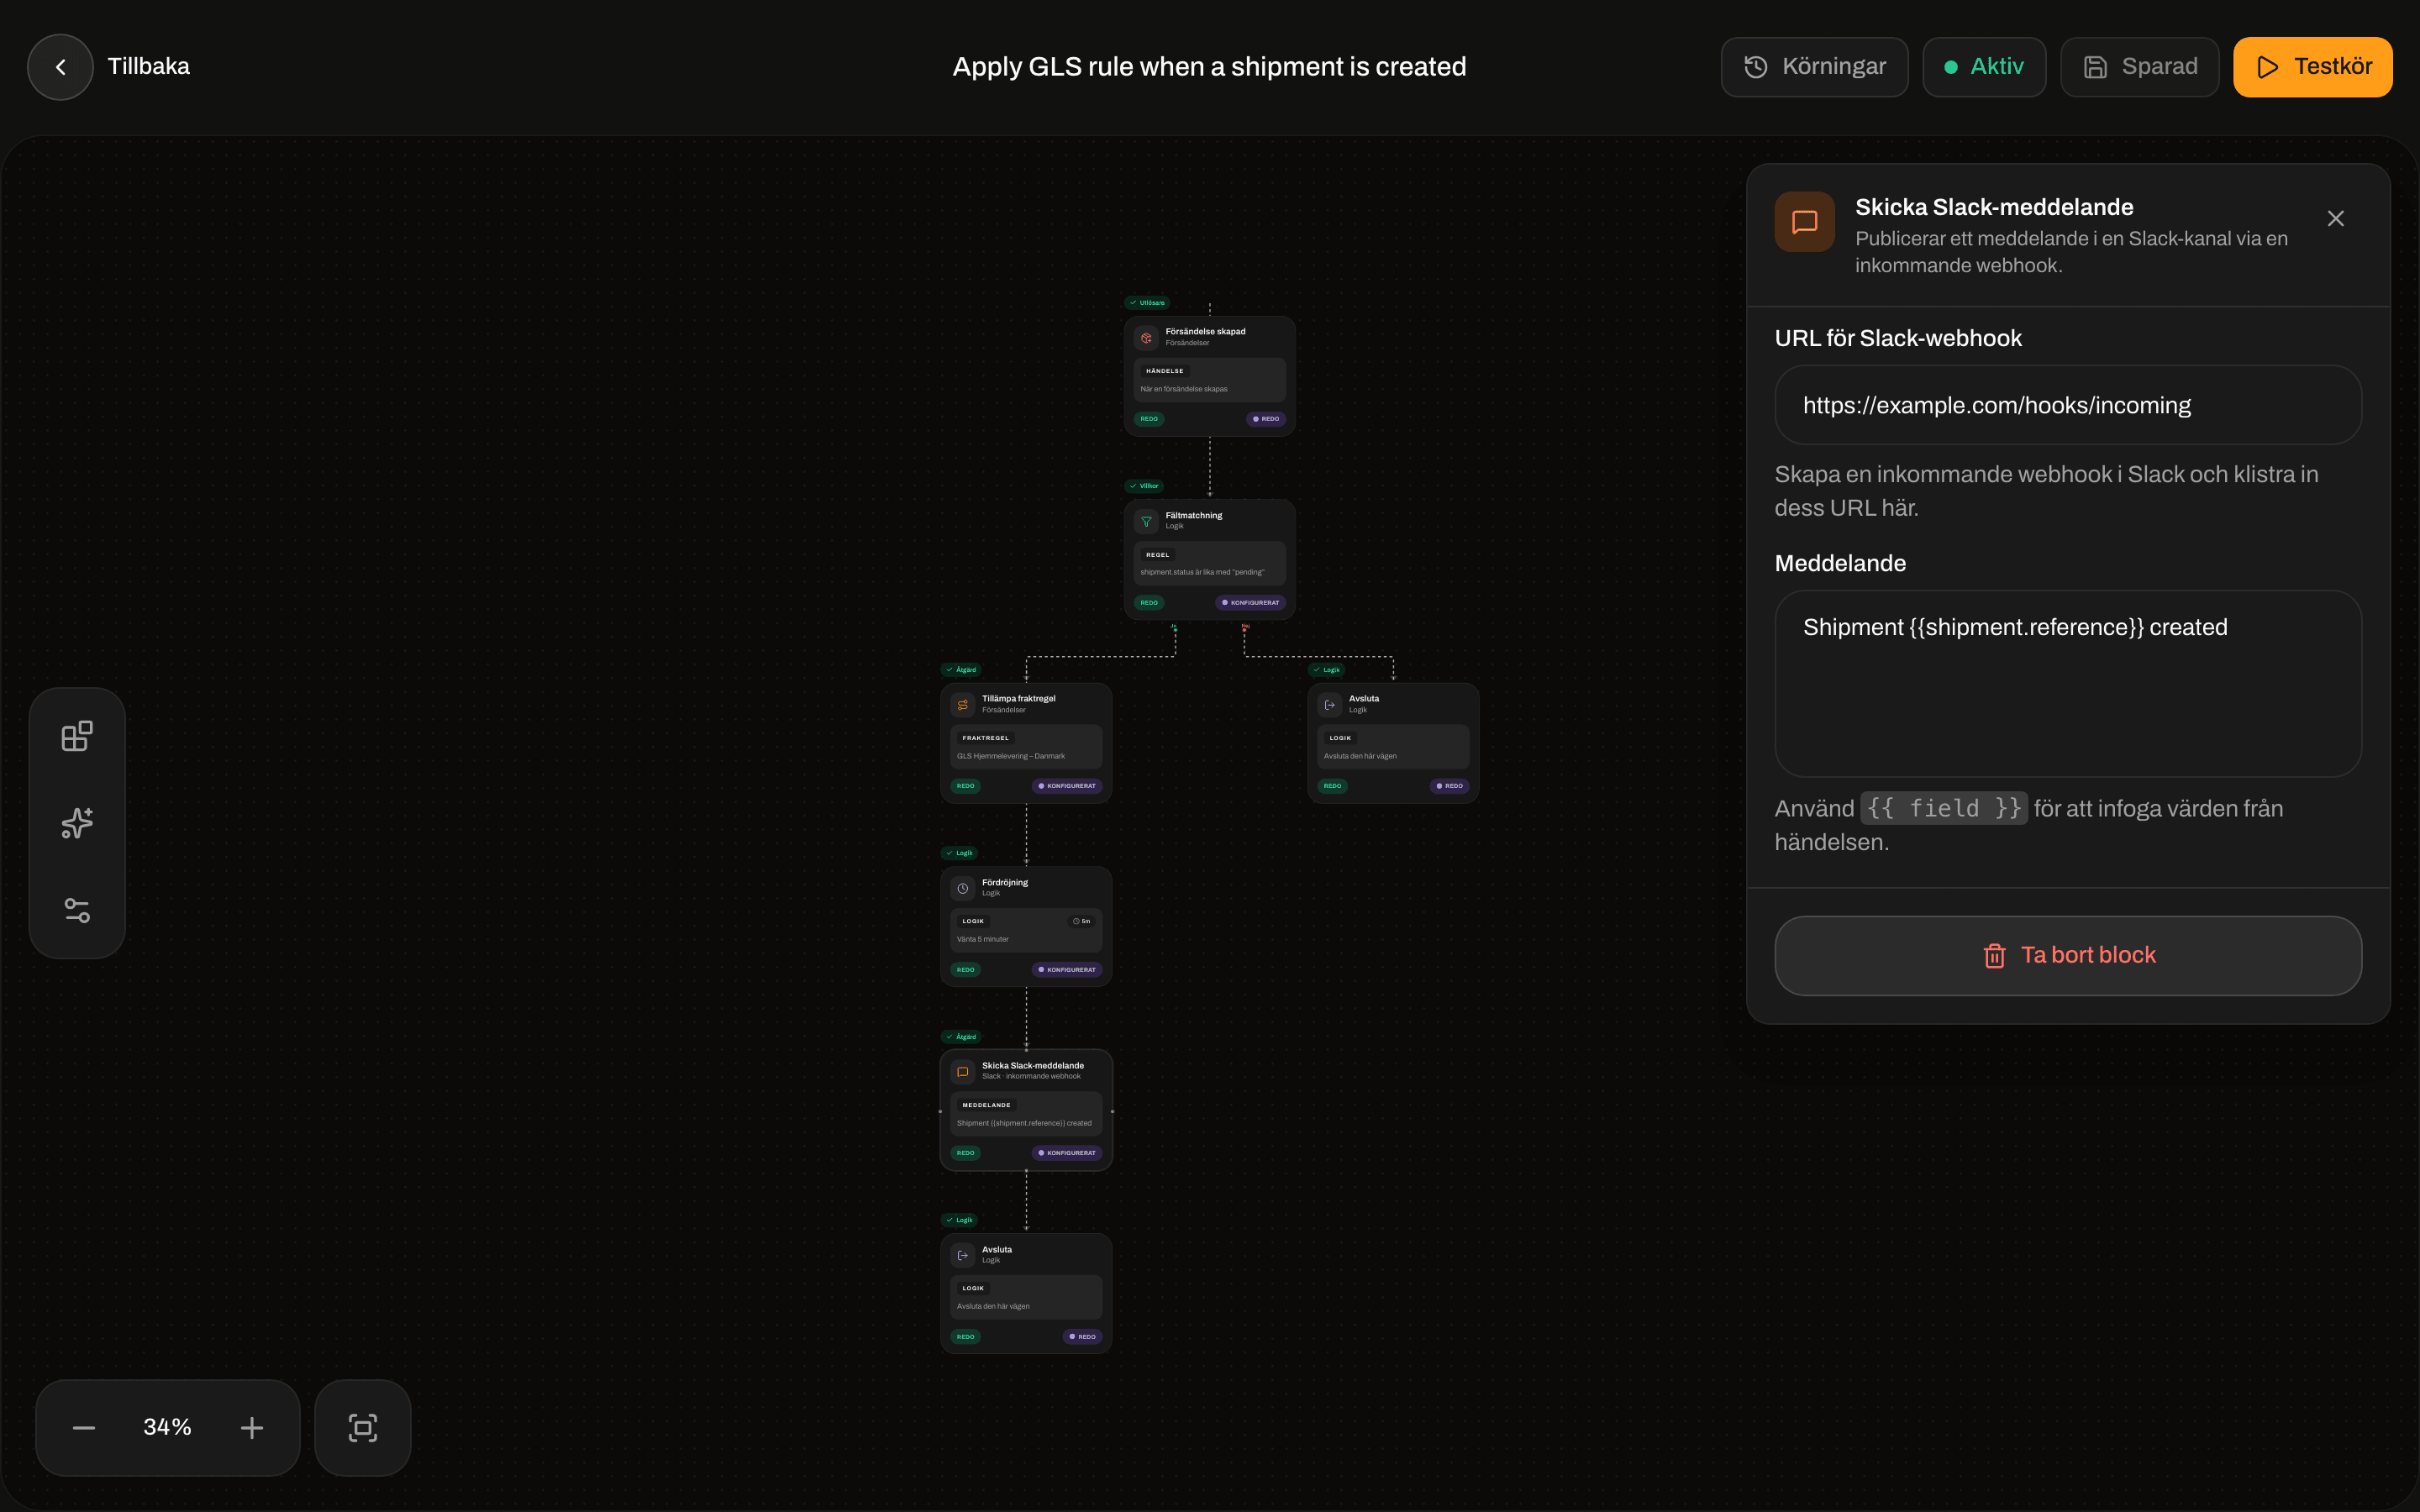Click the exit icon on the right Avsluta node
This screenshot has height=1512, width=2420.
pyautogui.click(x=1329, y=705)
